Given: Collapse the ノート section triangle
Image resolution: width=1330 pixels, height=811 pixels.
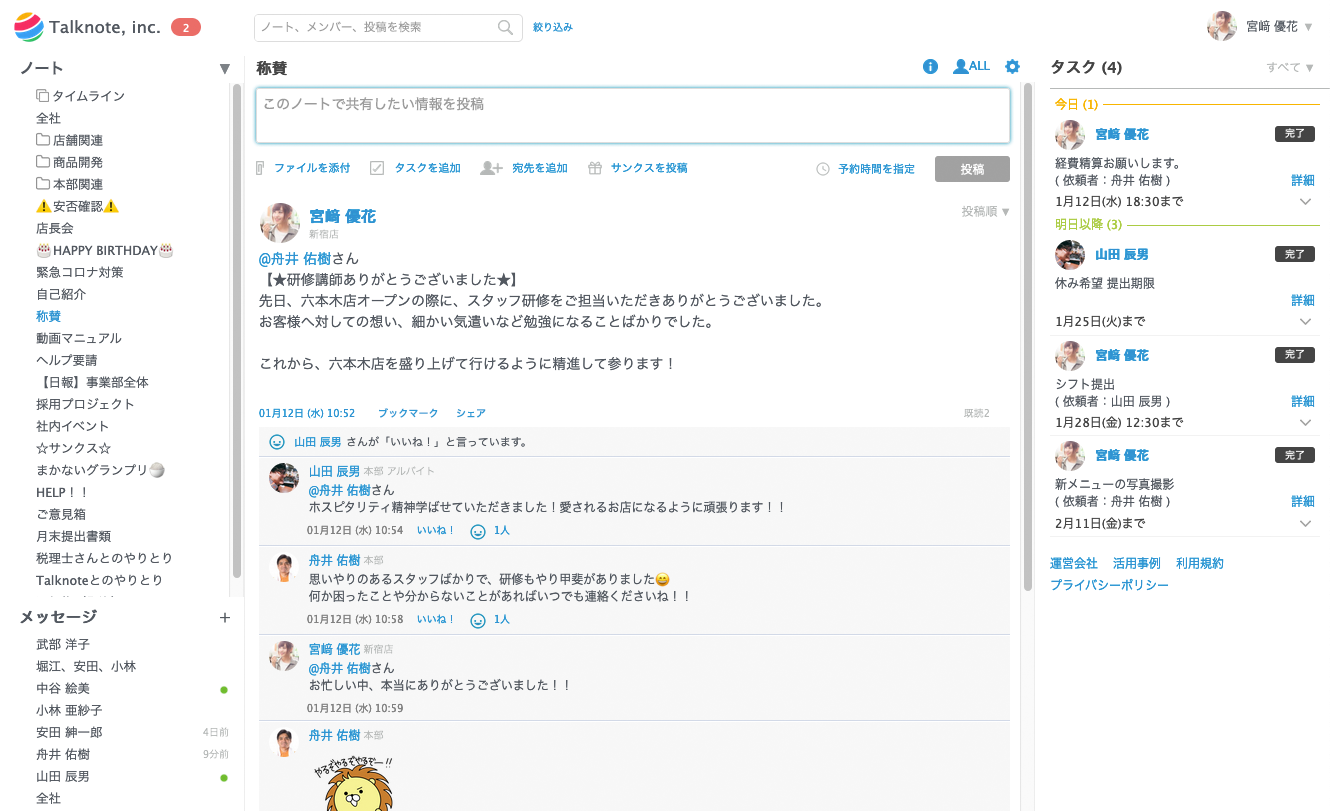Looking at the screenshot, I should tap(225, 69).
